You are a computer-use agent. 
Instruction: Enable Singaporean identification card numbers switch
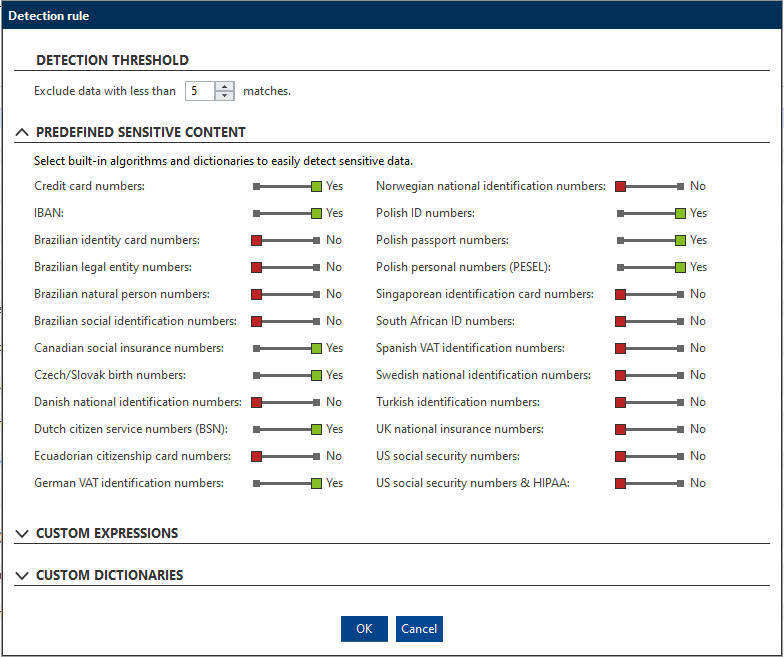[x=650, y=294]
